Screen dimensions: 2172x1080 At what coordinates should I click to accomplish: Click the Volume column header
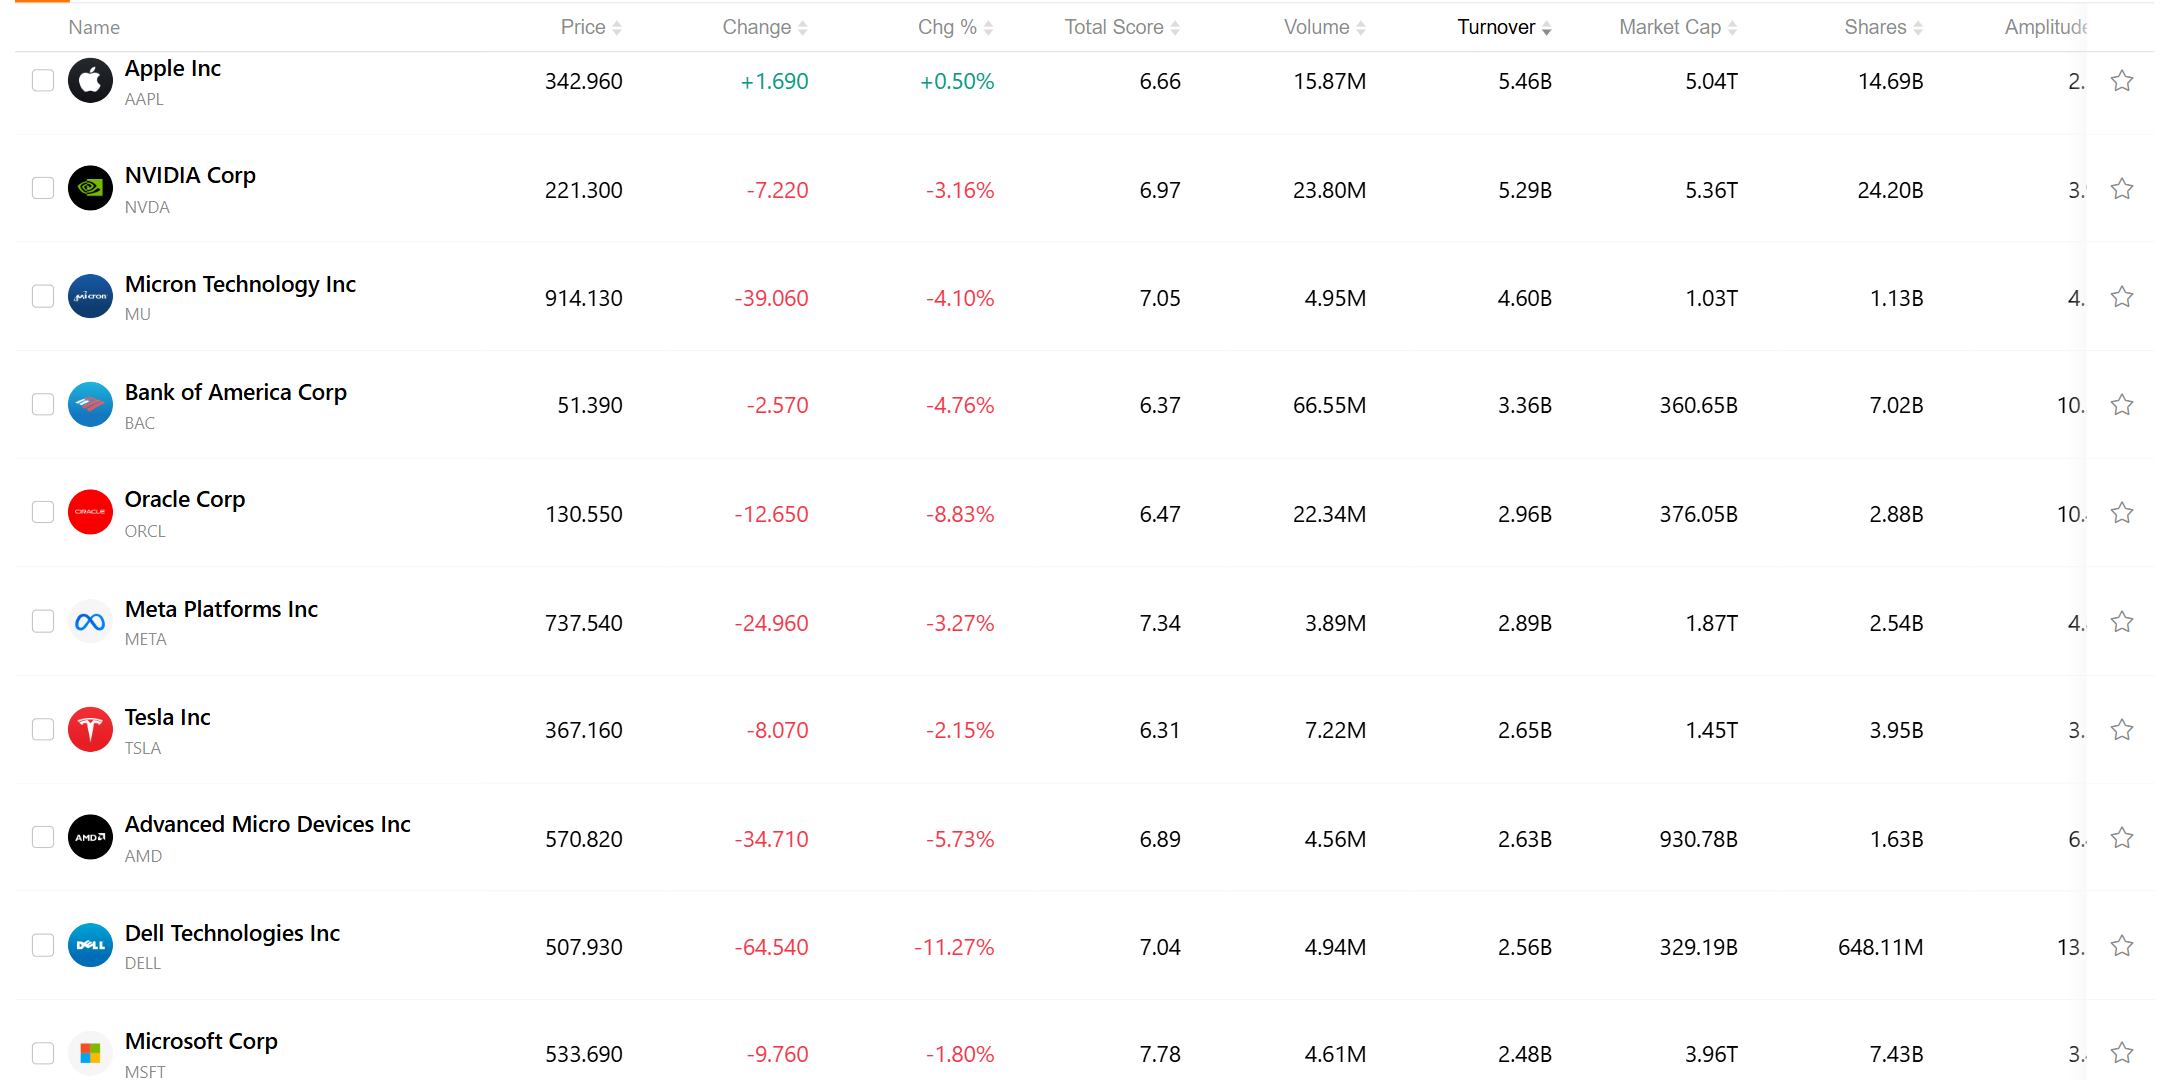[1324, 27]
